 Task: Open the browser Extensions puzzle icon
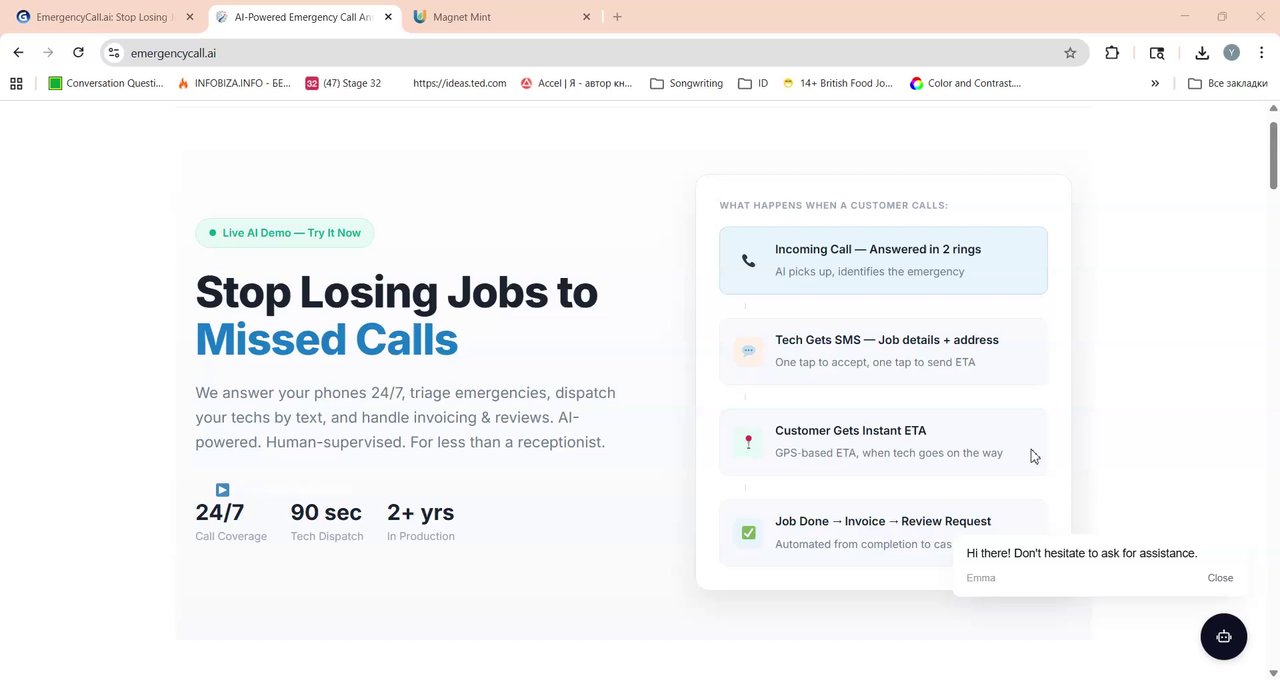(x=1112, y=53)
